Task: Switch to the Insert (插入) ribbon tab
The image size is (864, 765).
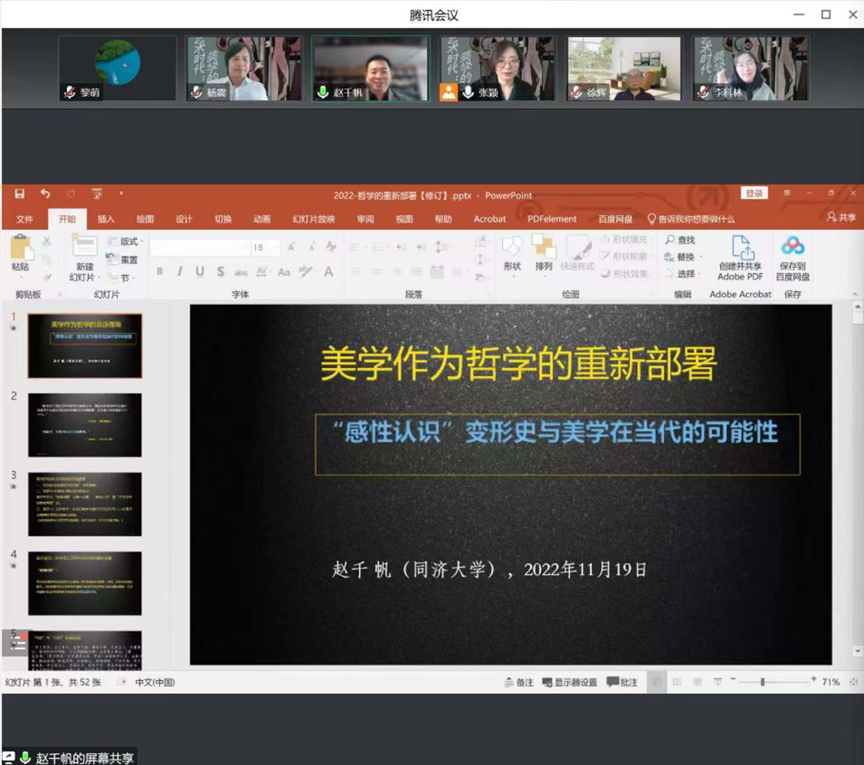Action: (x=106, y=219)
